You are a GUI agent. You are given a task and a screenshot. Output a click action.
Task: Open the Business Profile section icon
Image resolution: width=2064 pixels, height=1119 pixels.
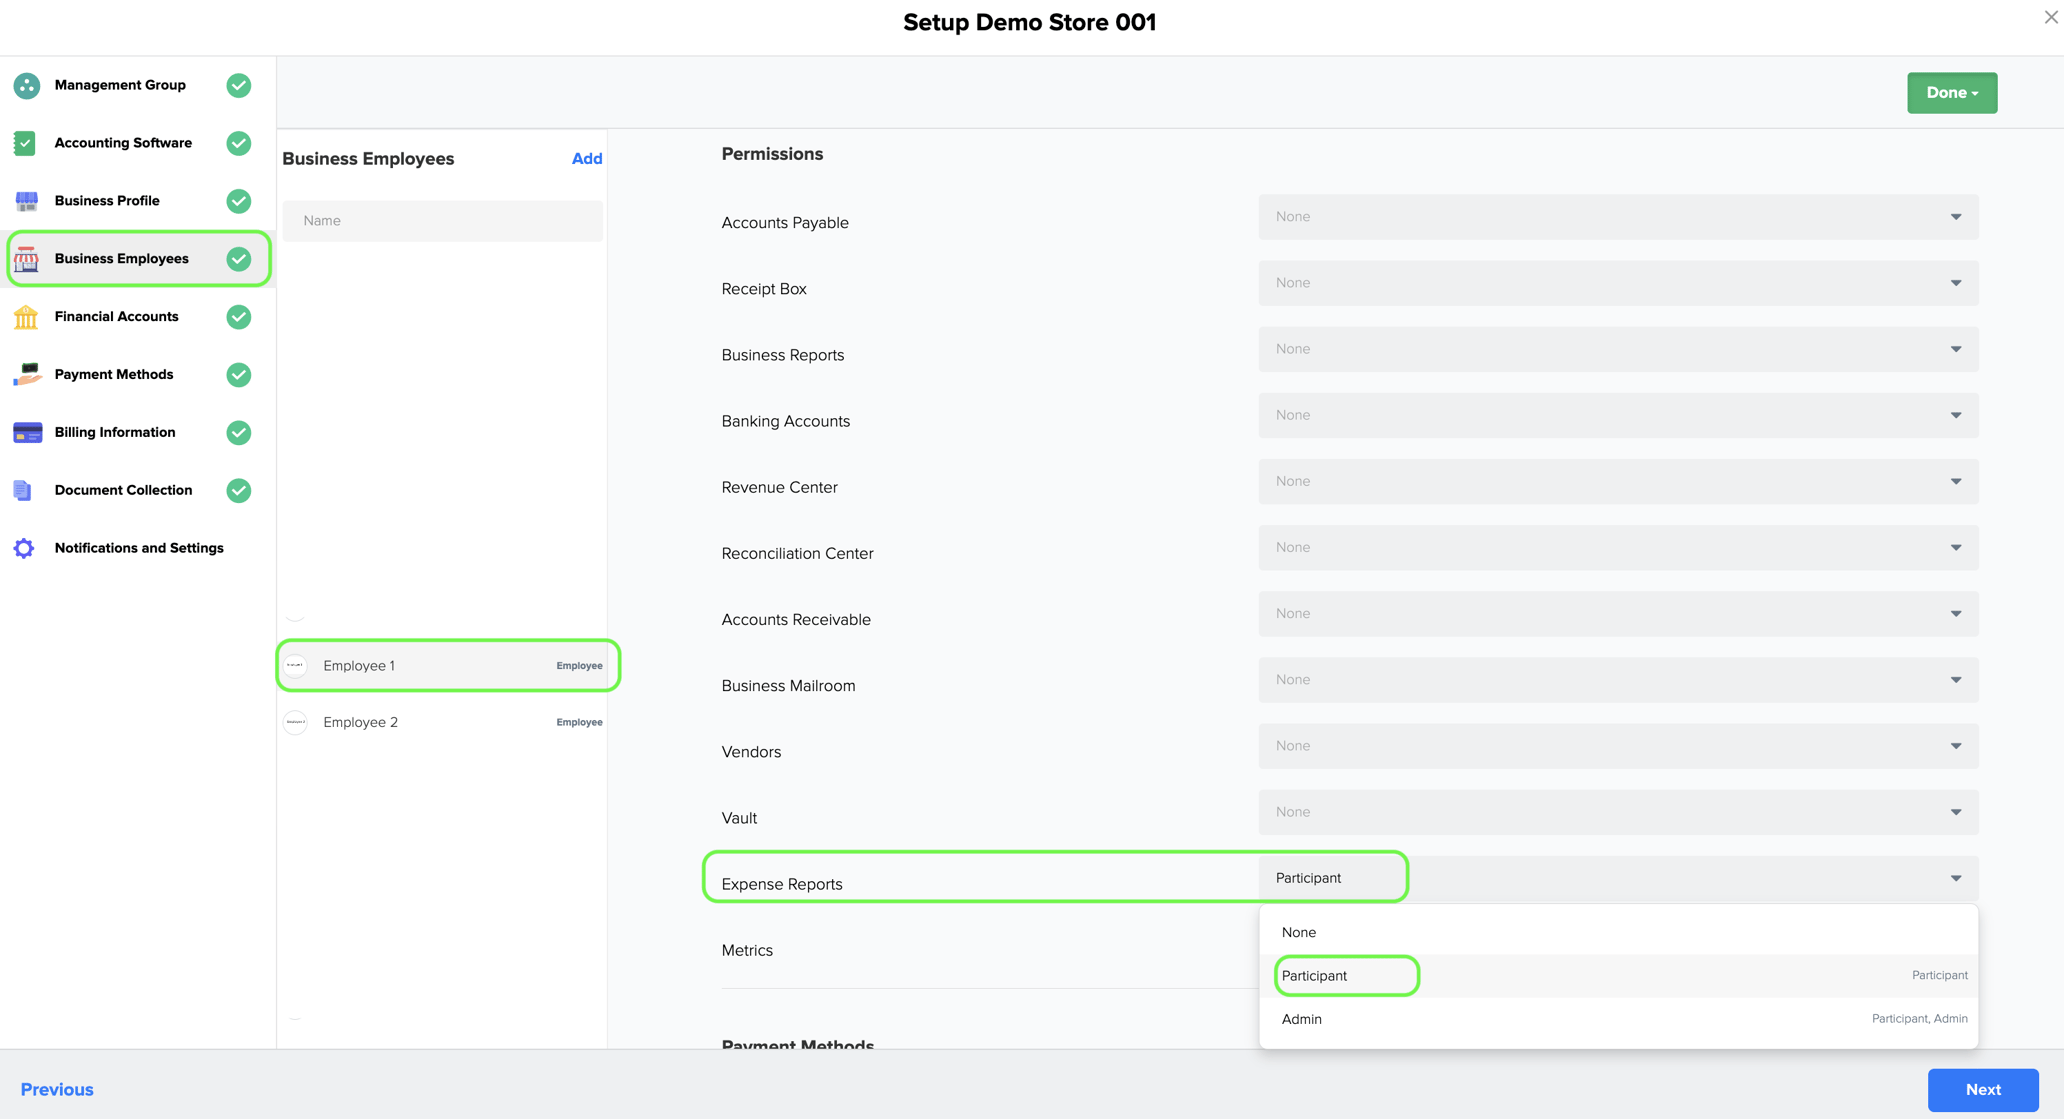pos(25,201)
